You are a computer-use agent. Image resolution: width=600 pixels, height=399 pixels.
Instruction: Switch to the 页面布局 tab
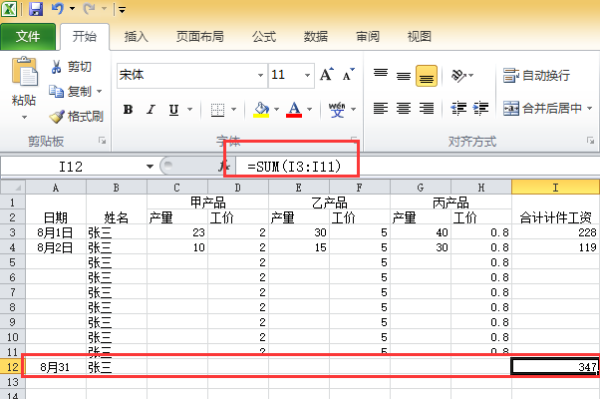(x=200, y=37)
